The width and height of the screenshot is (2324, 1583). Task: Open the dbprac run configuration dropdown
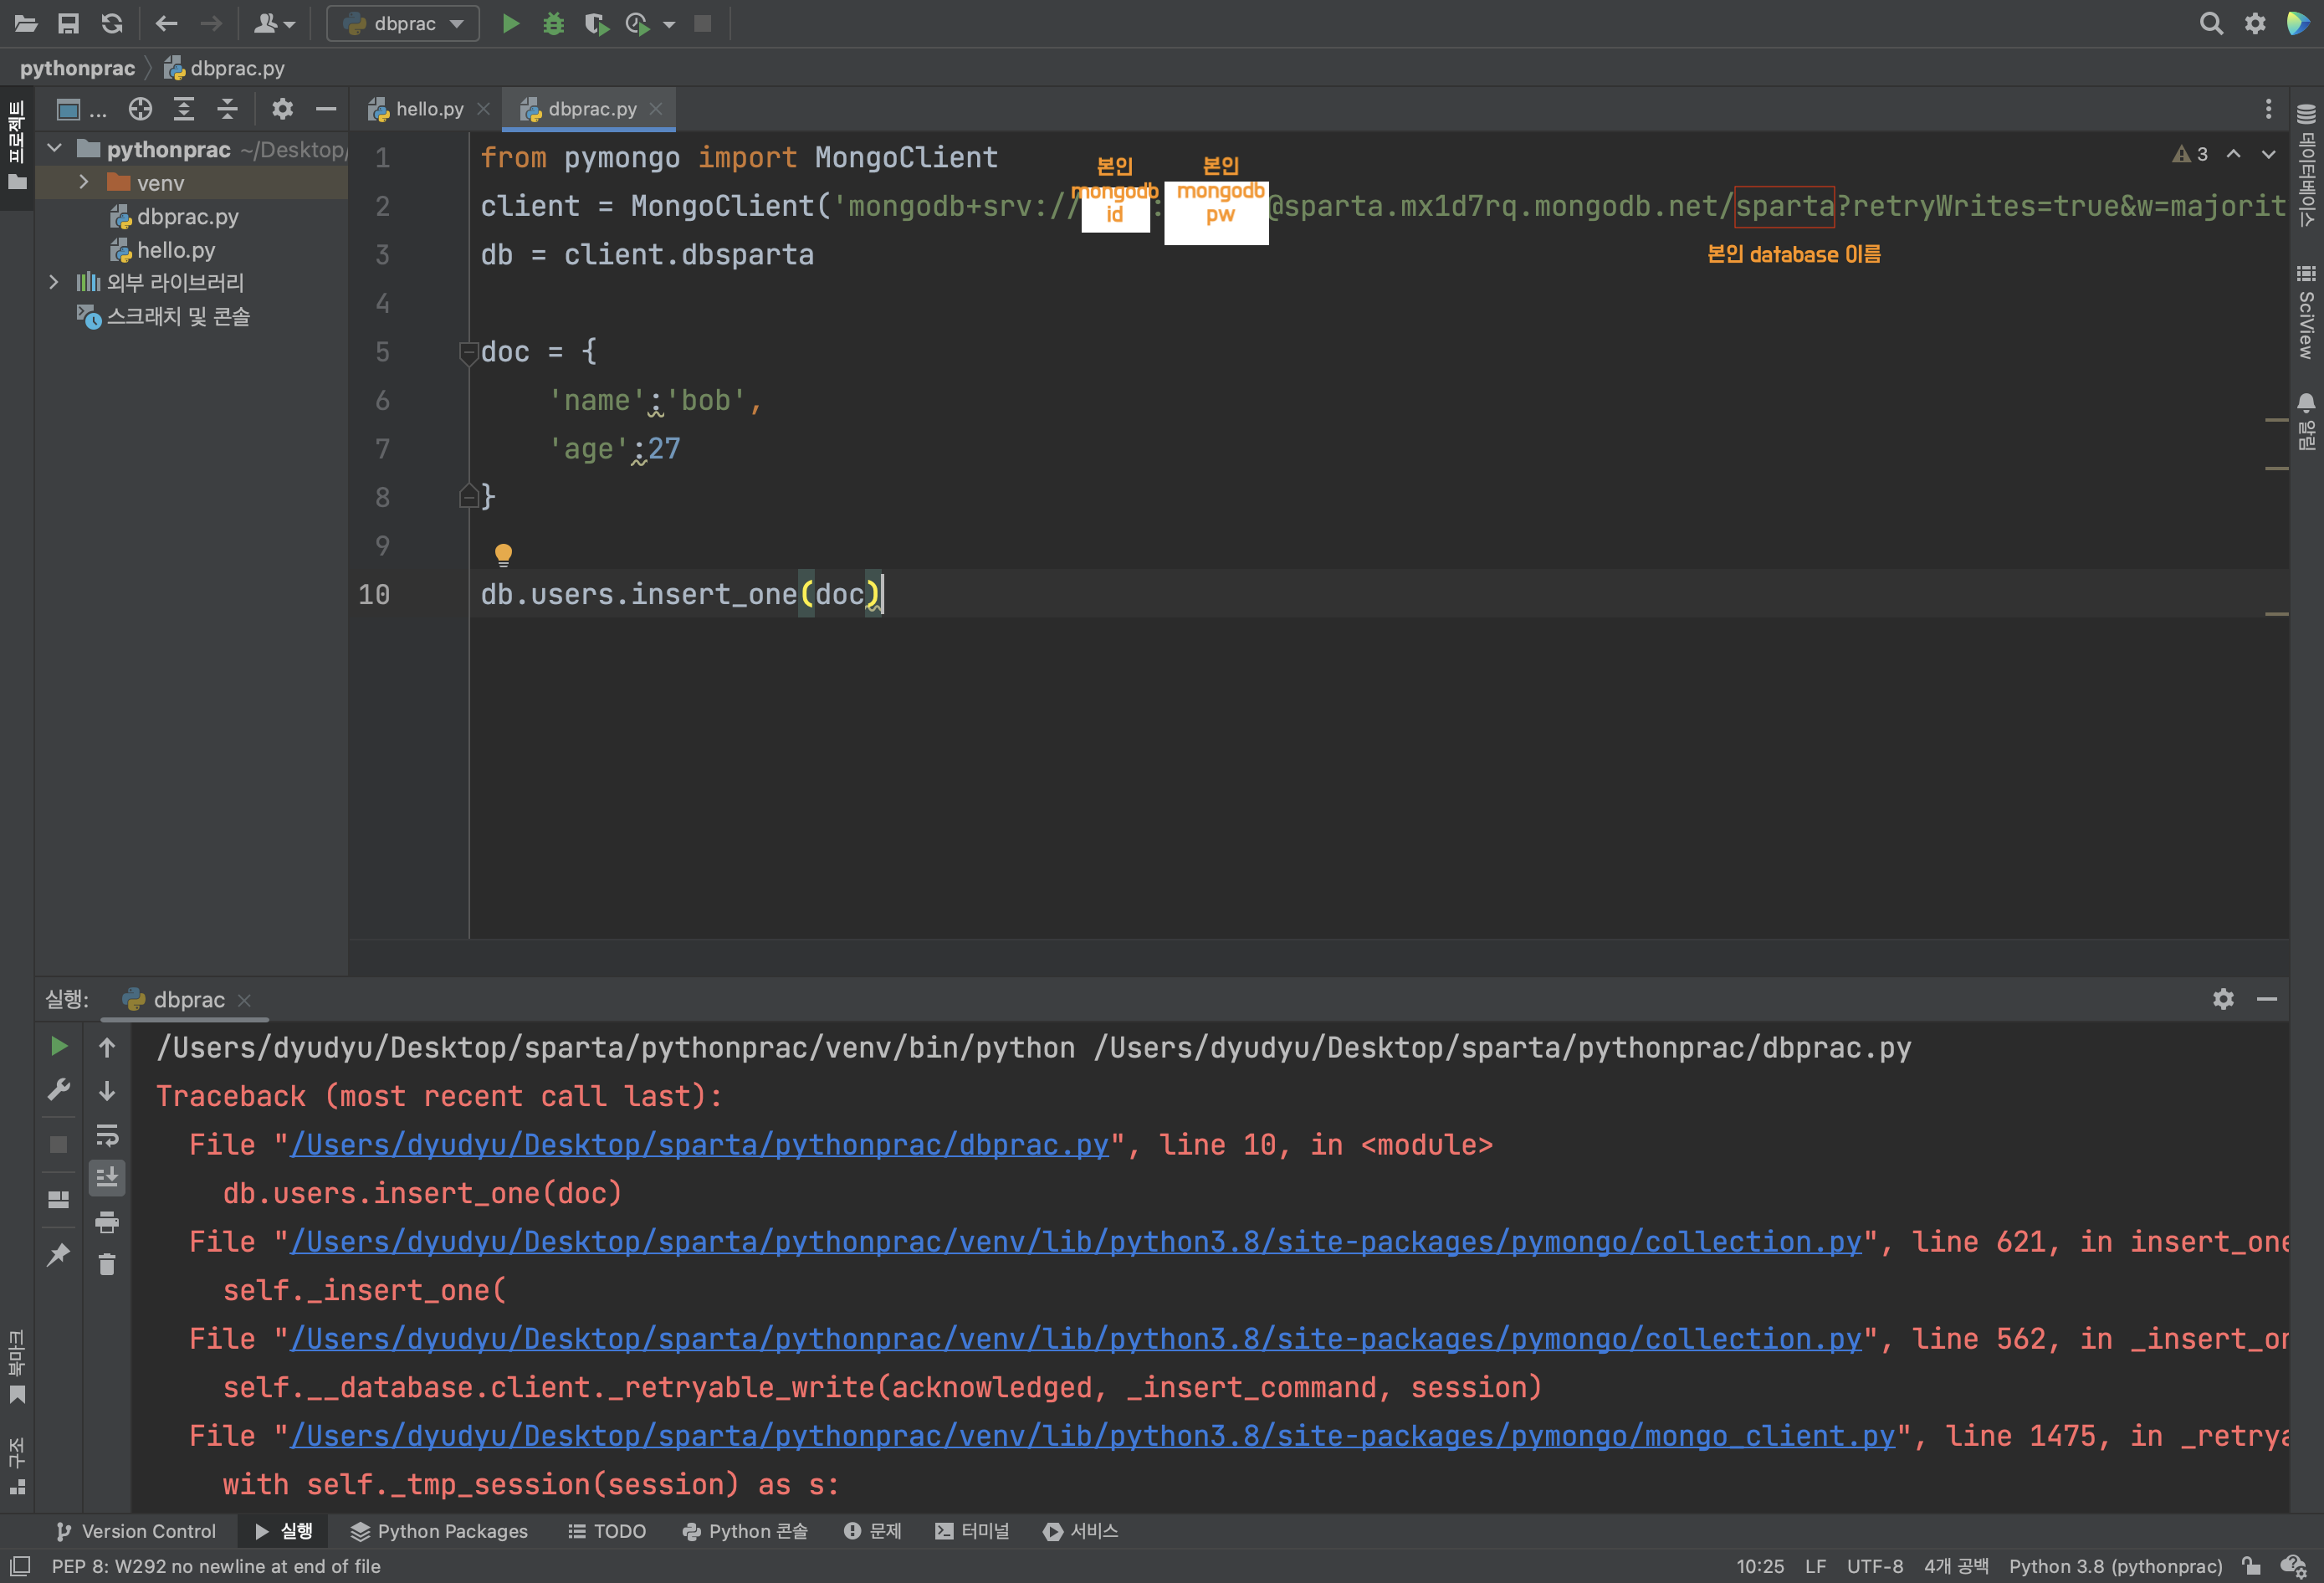tap(403, 23)
